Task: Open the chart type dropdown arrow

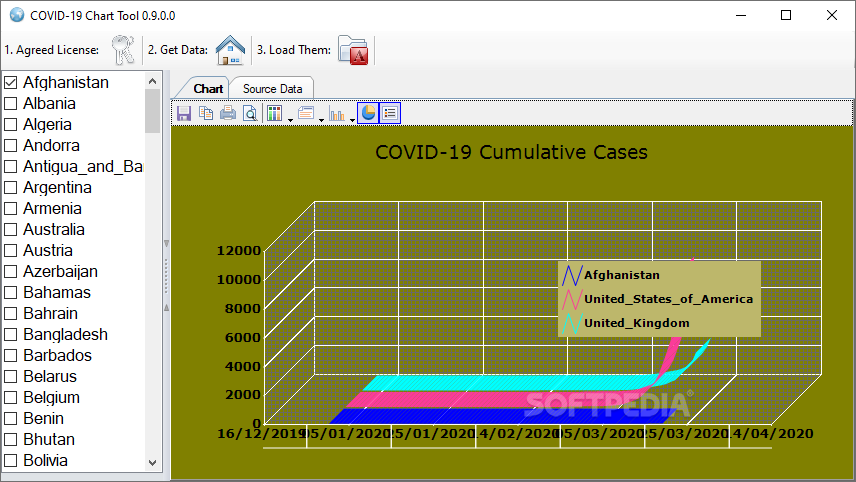Action: click(x=352, y=120)
